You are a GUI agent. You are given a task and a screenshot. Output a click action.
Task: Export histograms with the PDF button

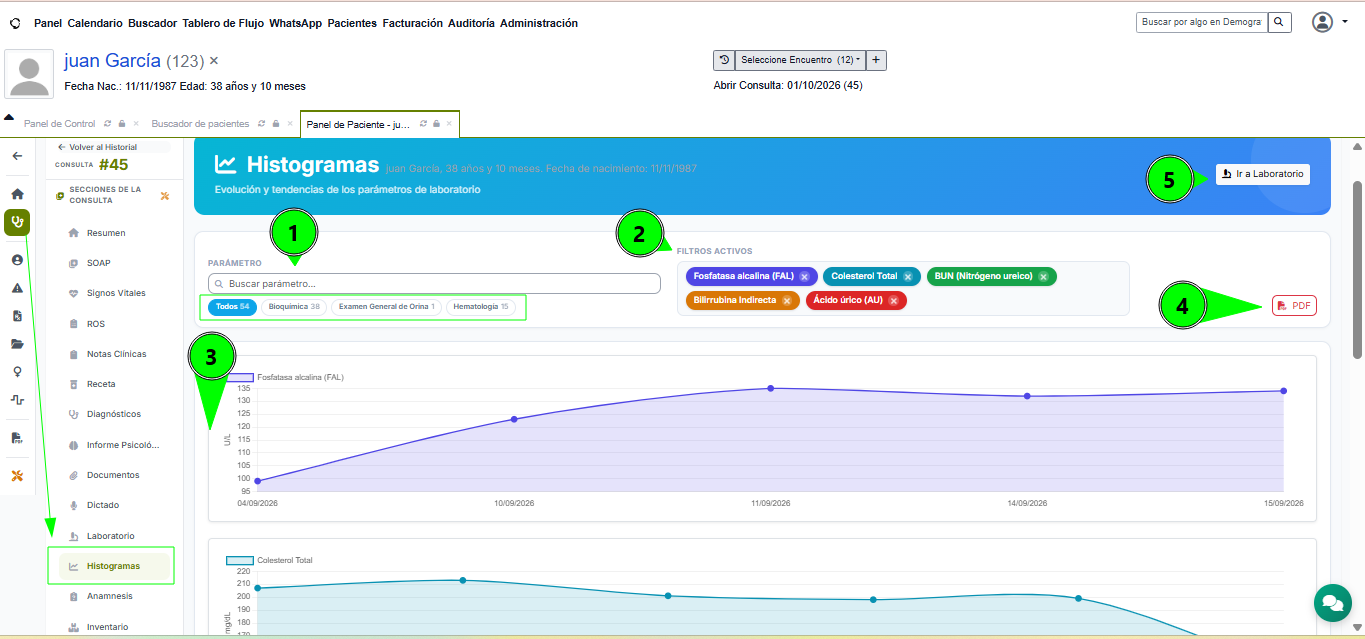coord(1294,306)
